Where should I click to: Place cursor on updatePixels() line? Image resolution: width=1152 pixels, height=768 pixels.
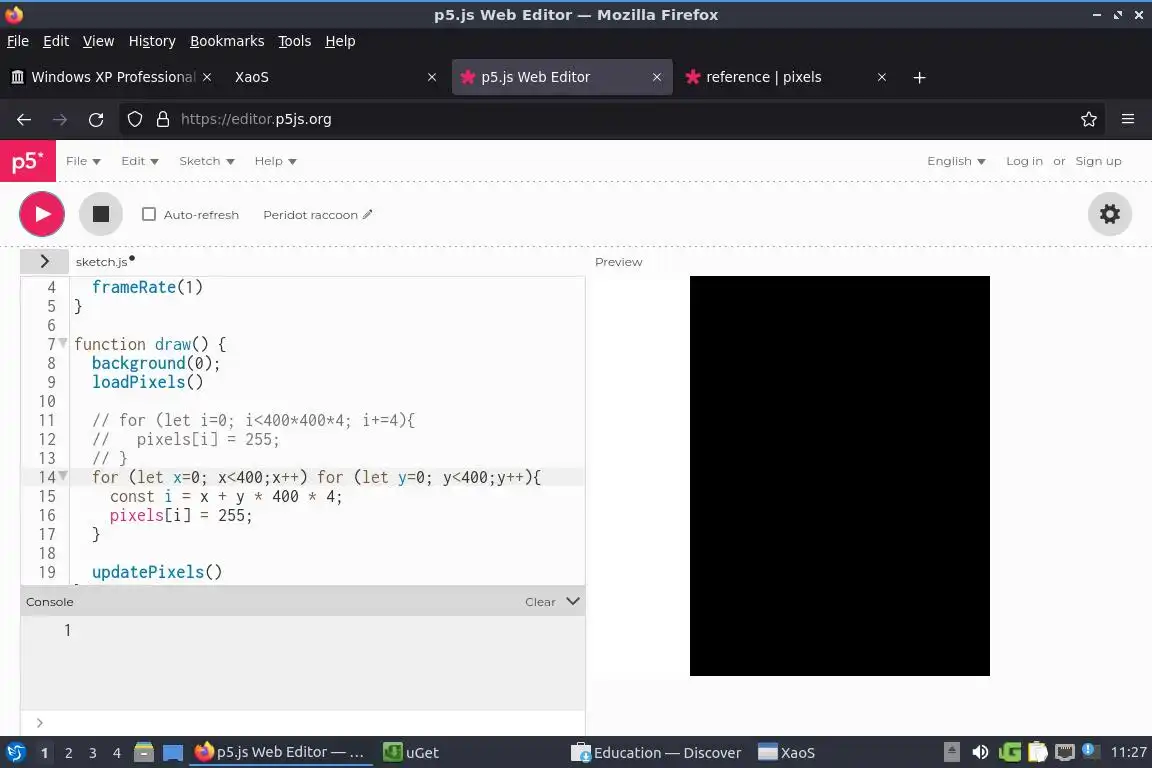156,572
